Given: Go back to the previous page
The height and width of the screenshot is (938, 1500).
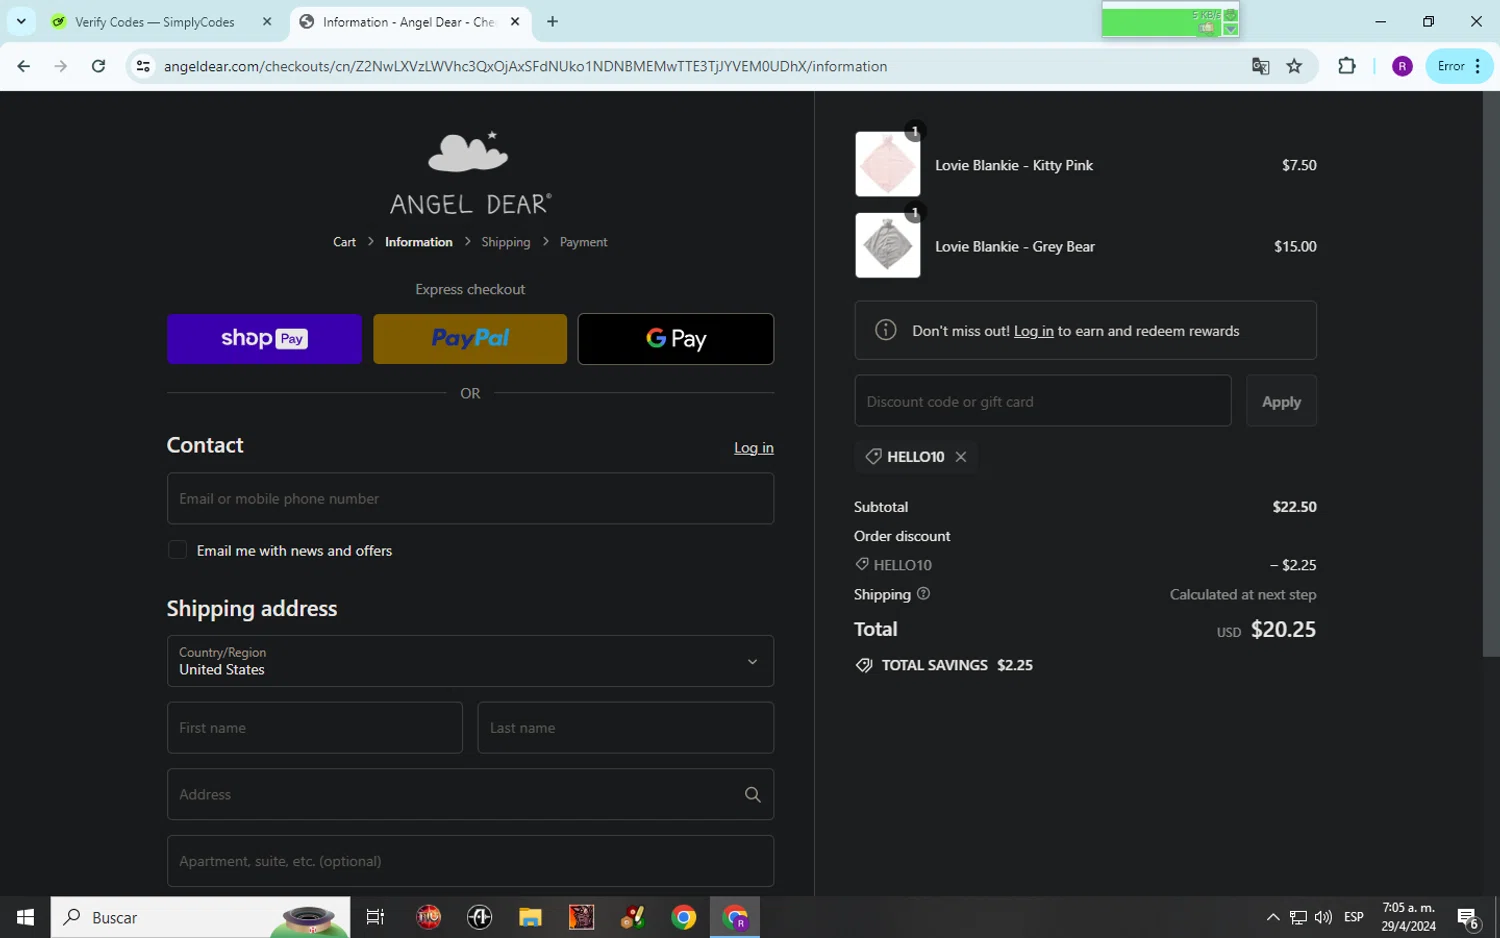Looking at the screenshot, I should (x=24, y=66).
